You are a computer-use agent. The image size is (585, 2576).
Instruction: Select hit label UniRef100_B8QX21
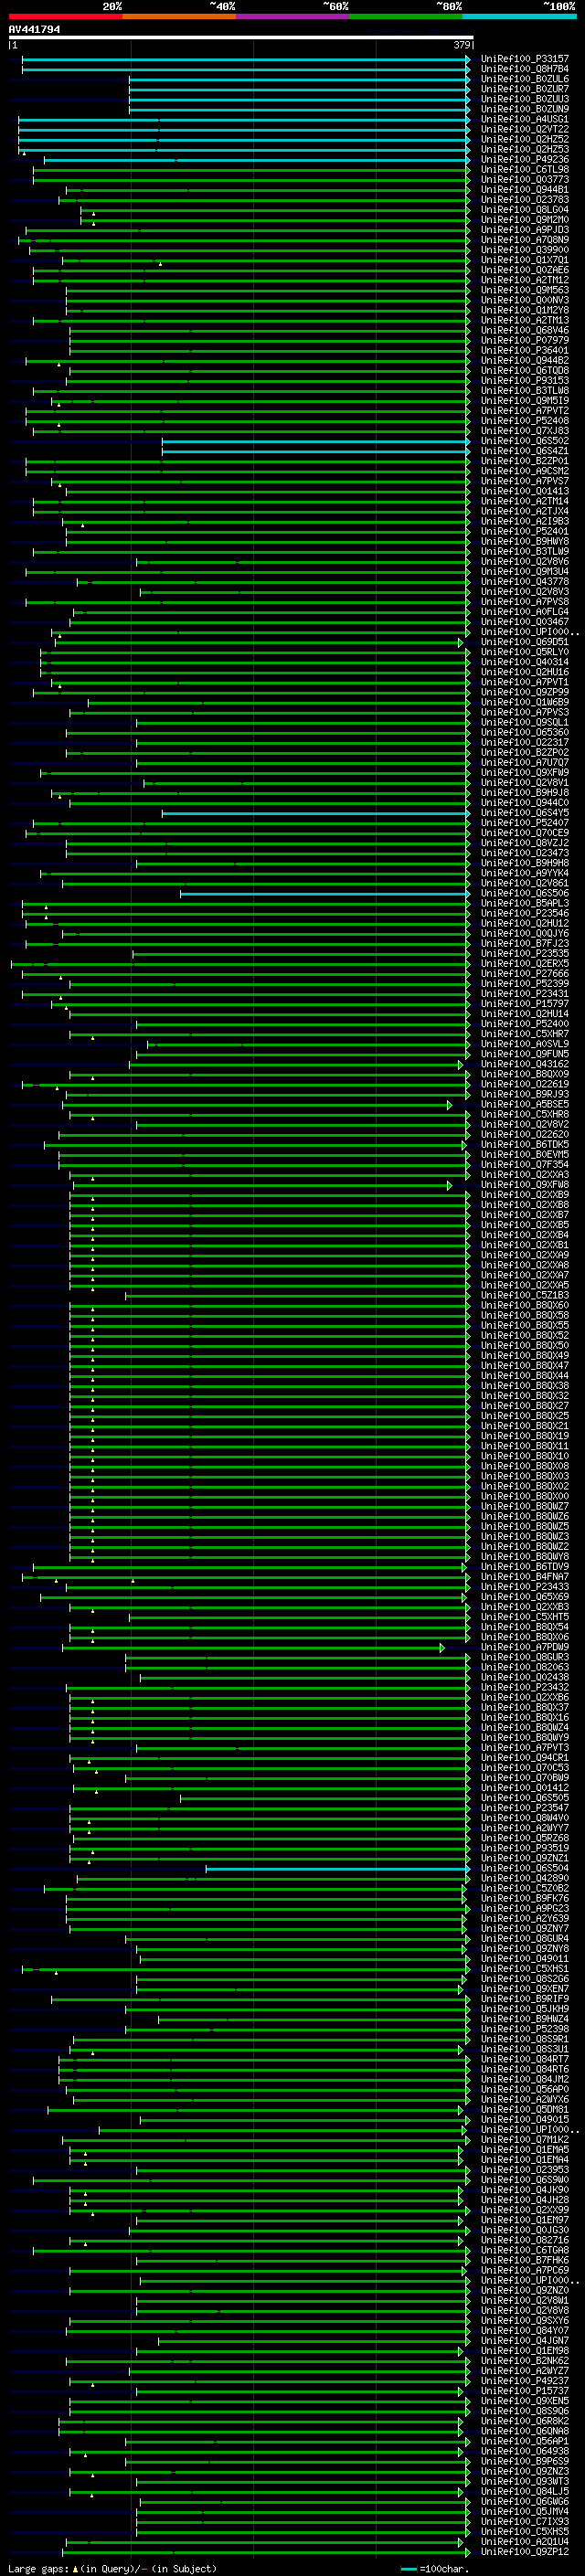coord(525,1426)
